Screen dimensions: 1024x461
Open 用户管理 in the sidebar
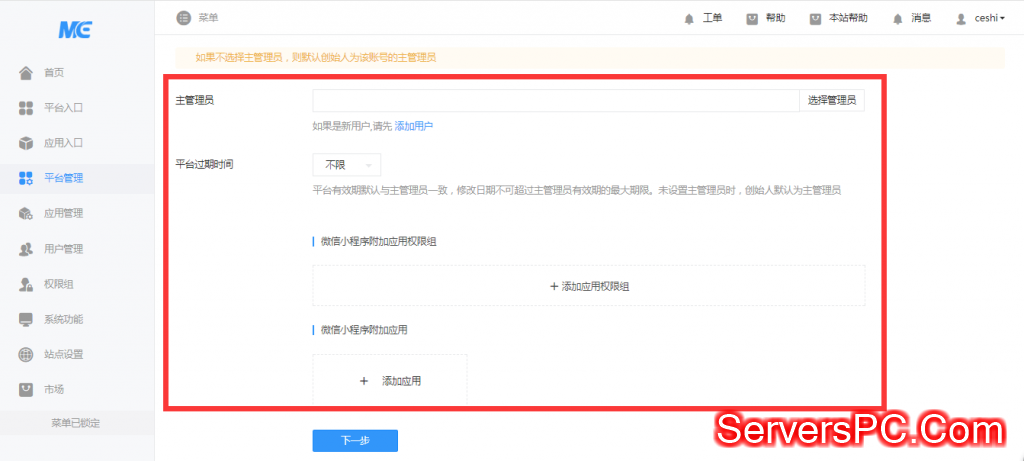77,249
